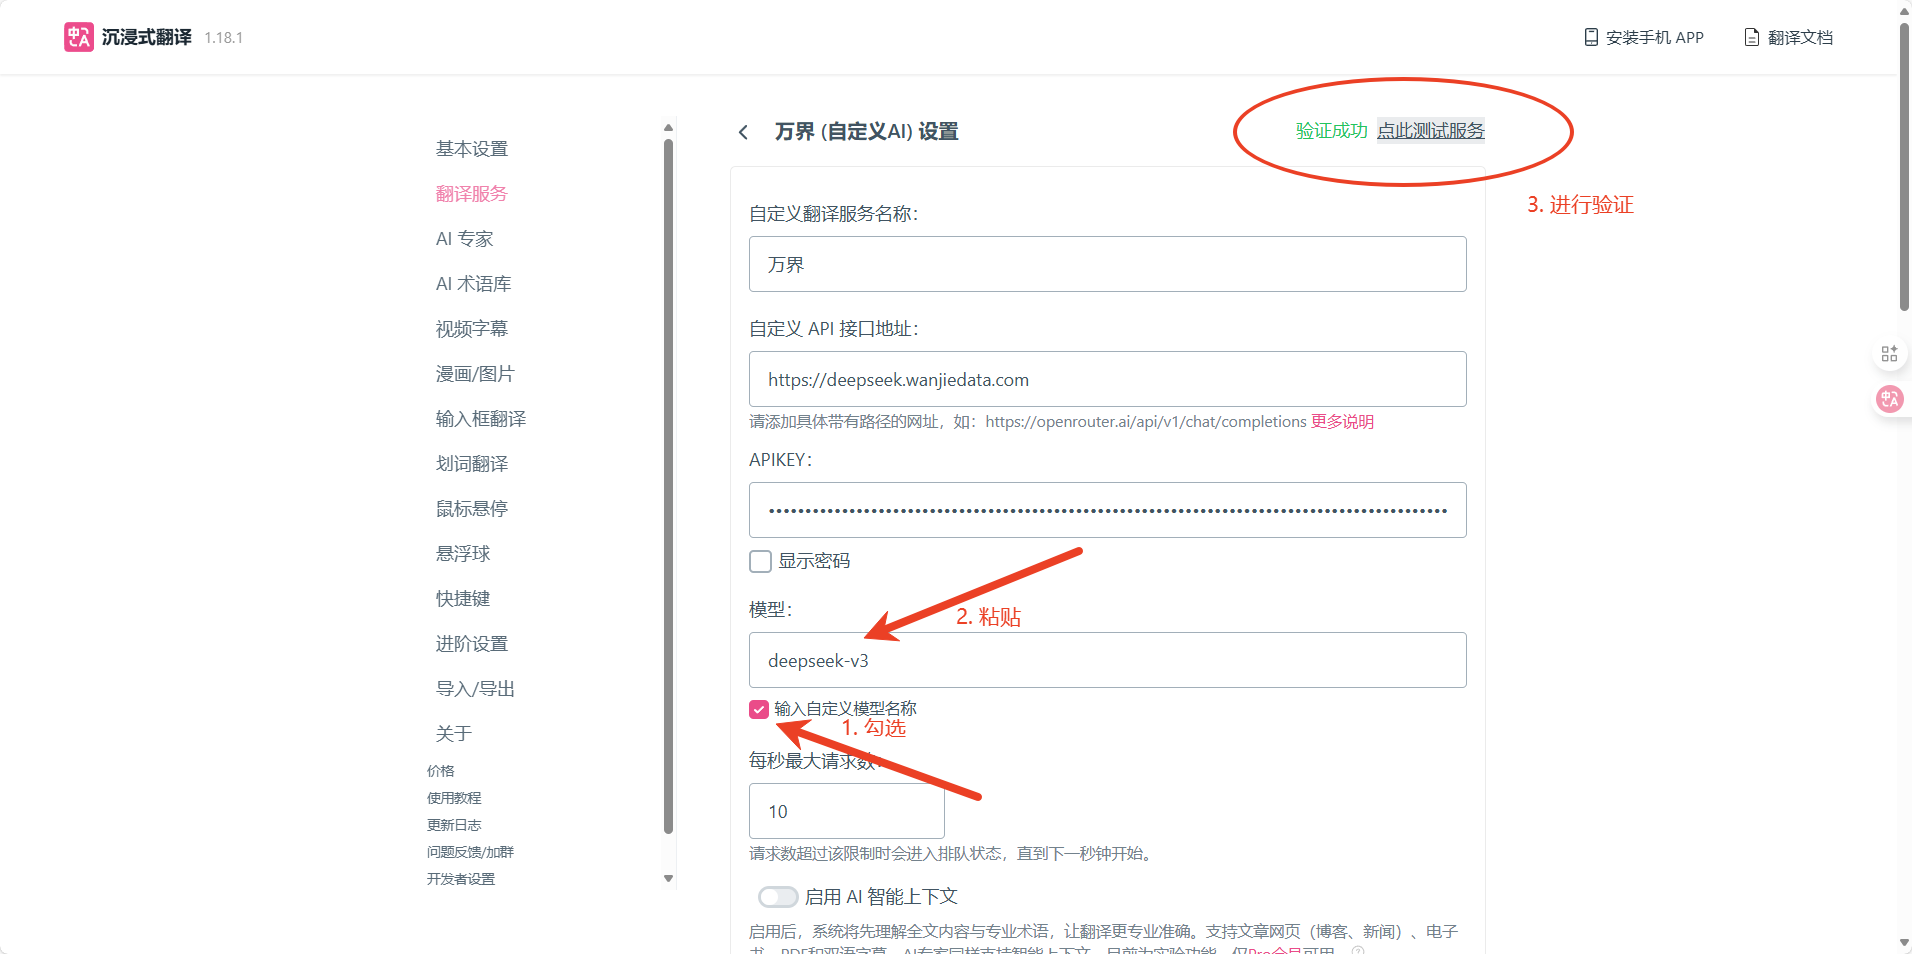Open the 更新日志 link

point(454,825)
